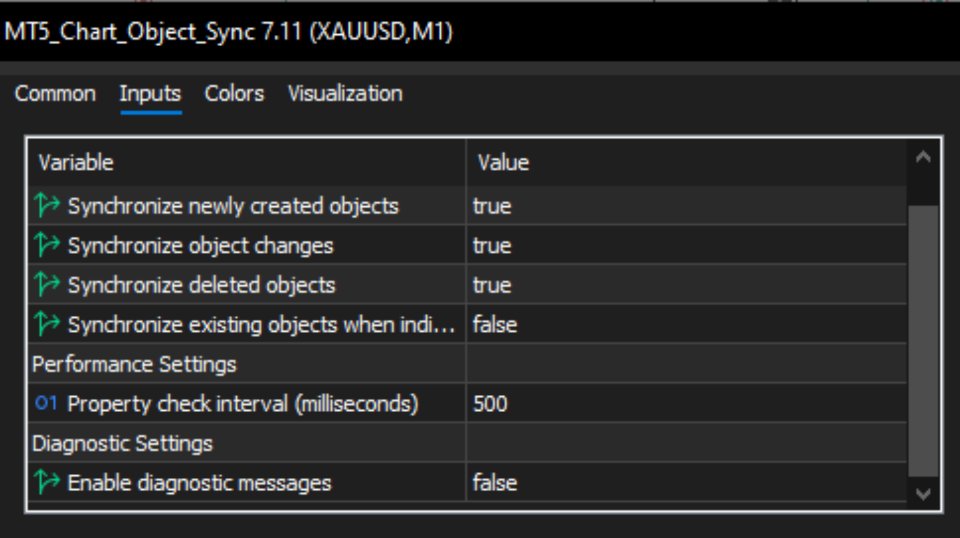Click the boolean icon beside Synchronize newly created objects
The height and width of the screenshot is (538, 960).
click(47, 206)
